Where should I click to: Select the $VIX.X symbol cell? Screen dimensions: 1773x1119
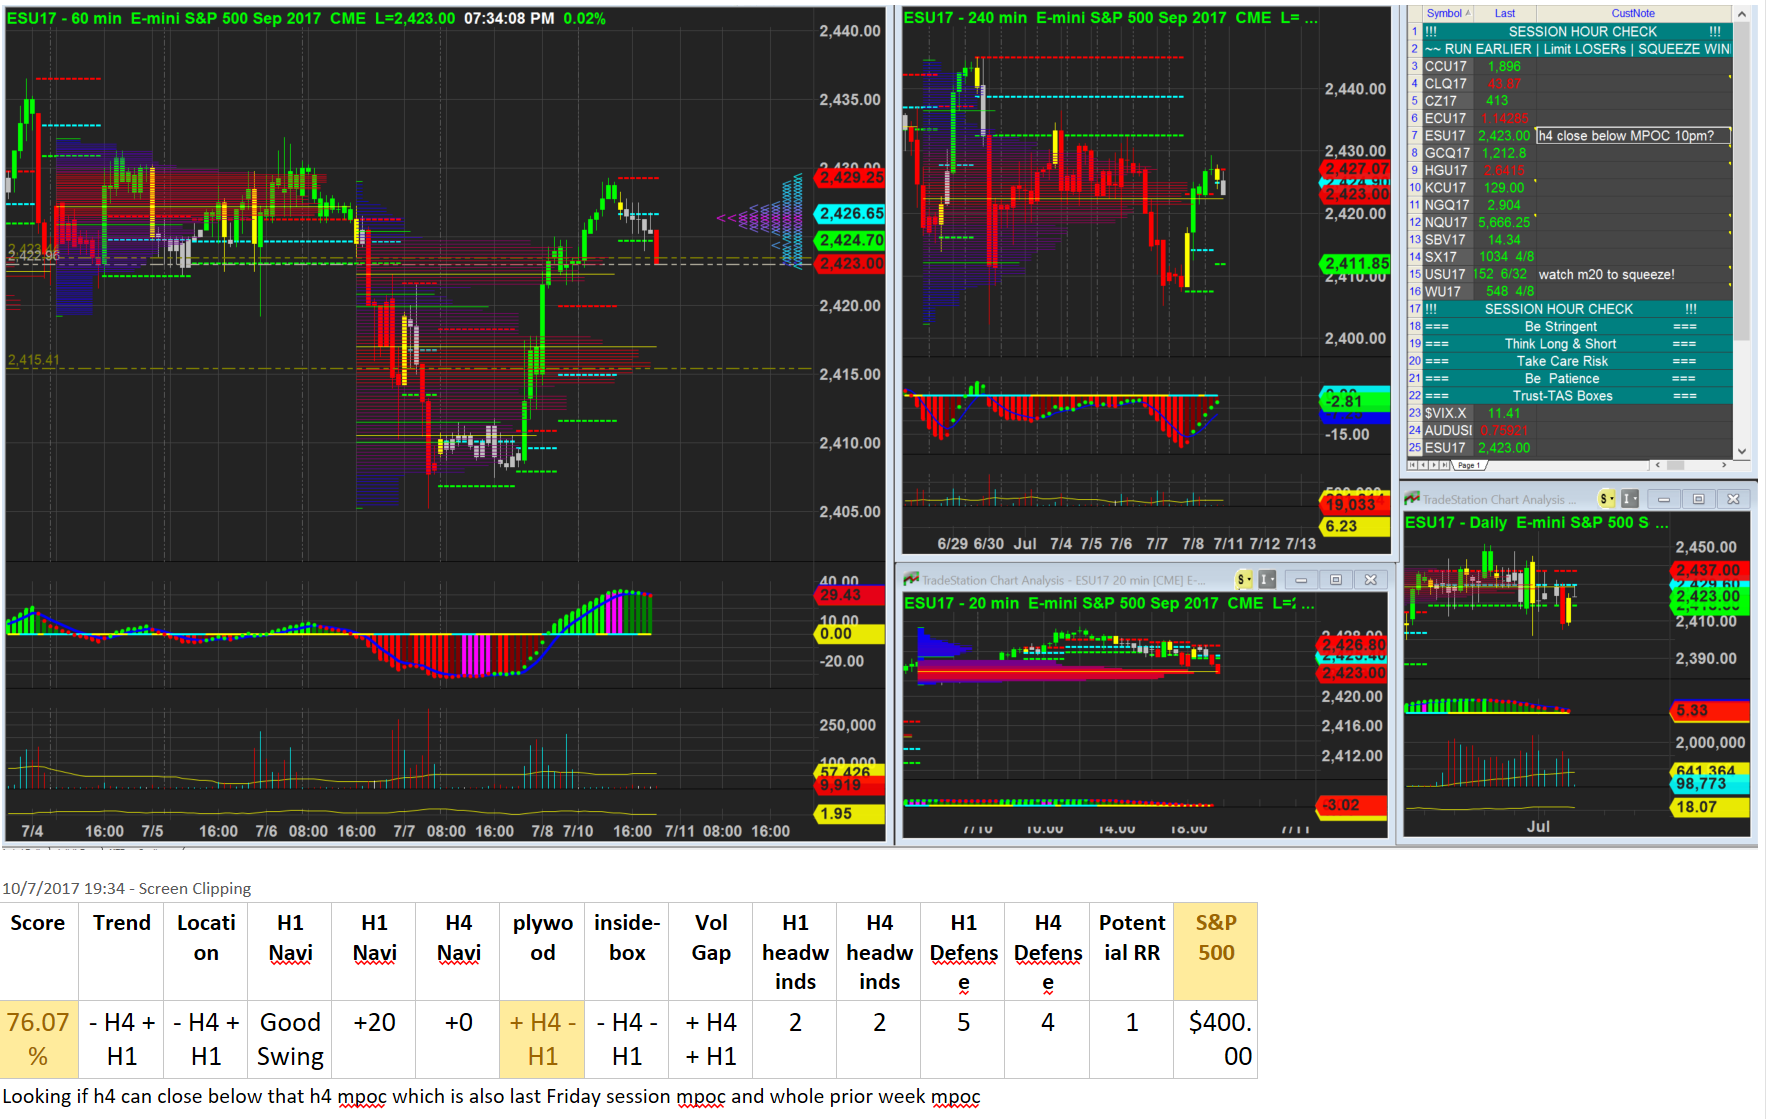(x=1446, y=413)
